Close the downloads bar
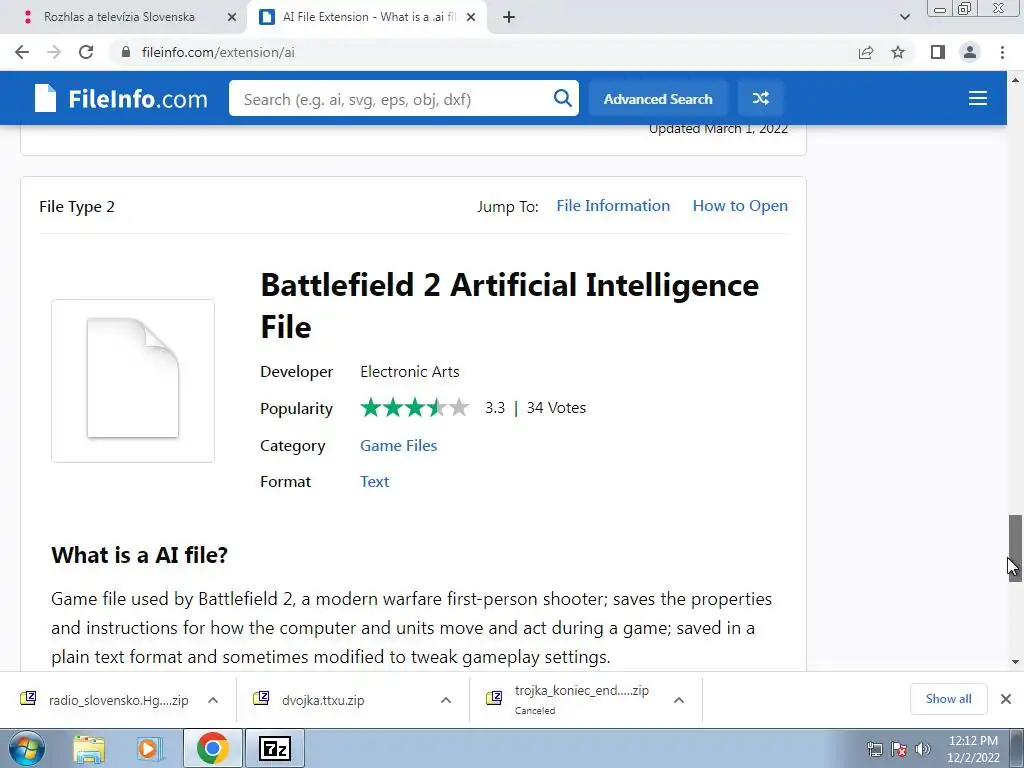 [x=1006, y=699]
